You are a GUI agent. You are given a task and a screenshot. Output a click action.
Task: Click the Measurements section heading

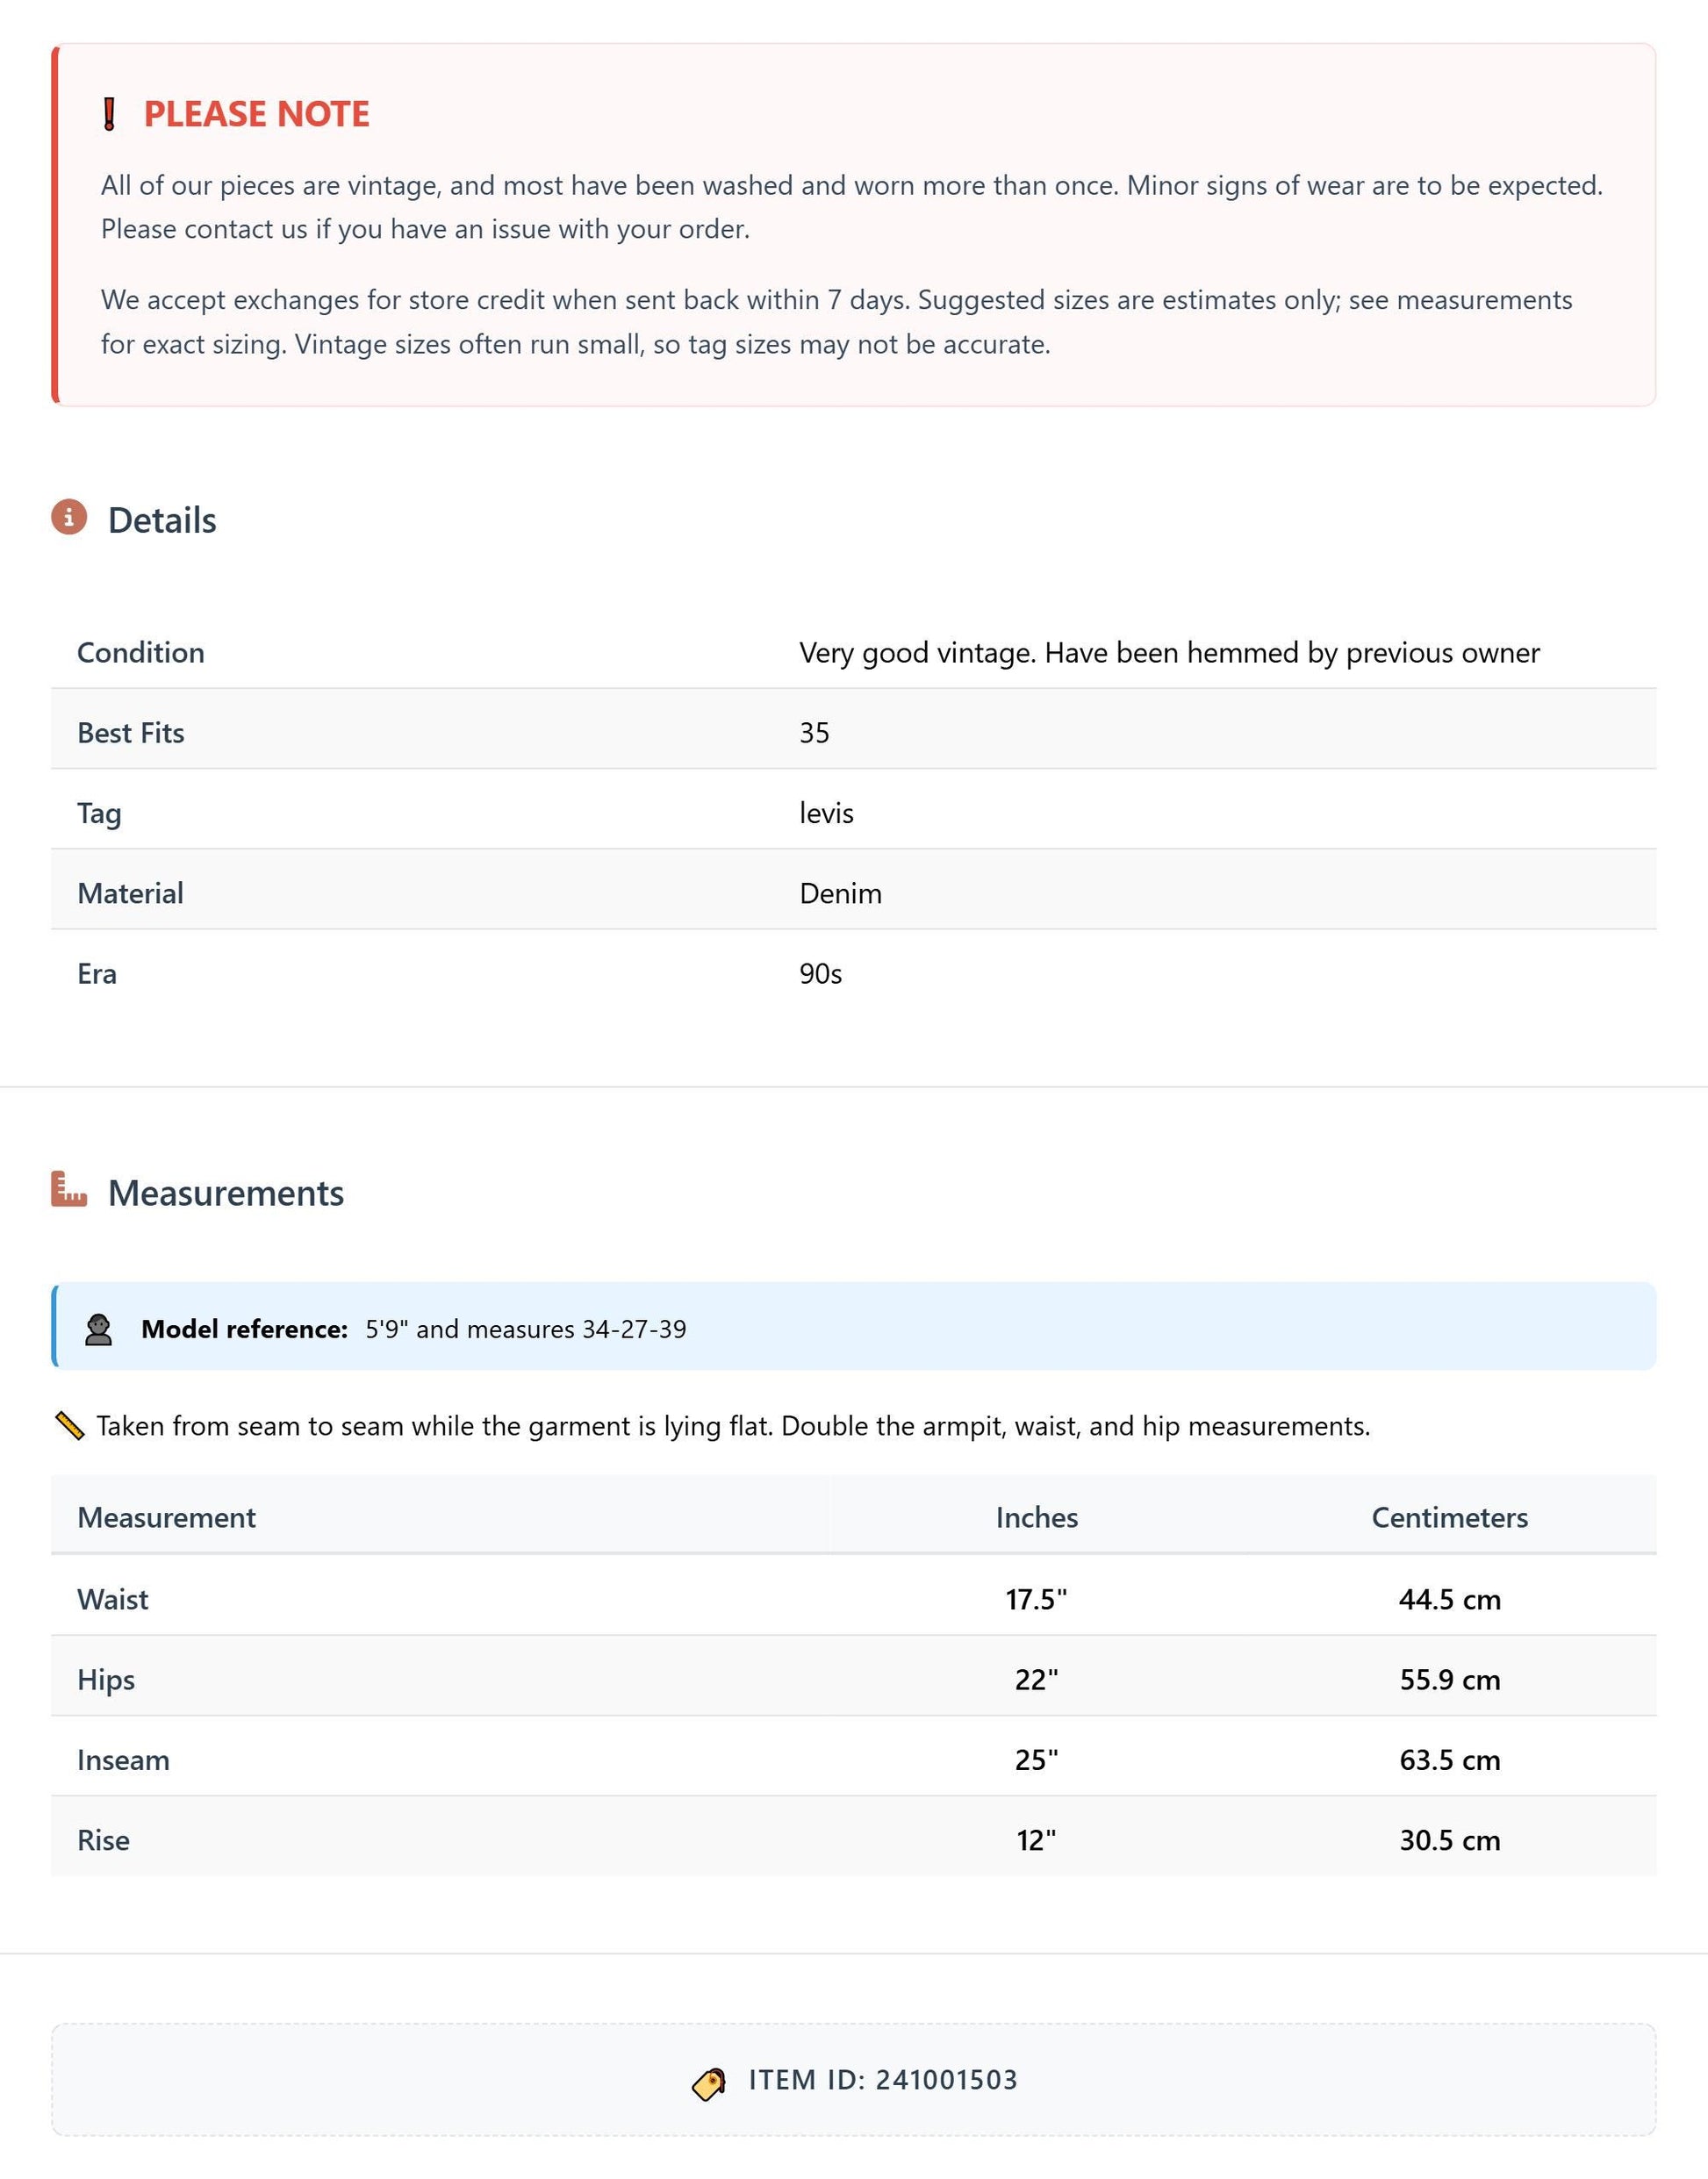click(226, 1193)
